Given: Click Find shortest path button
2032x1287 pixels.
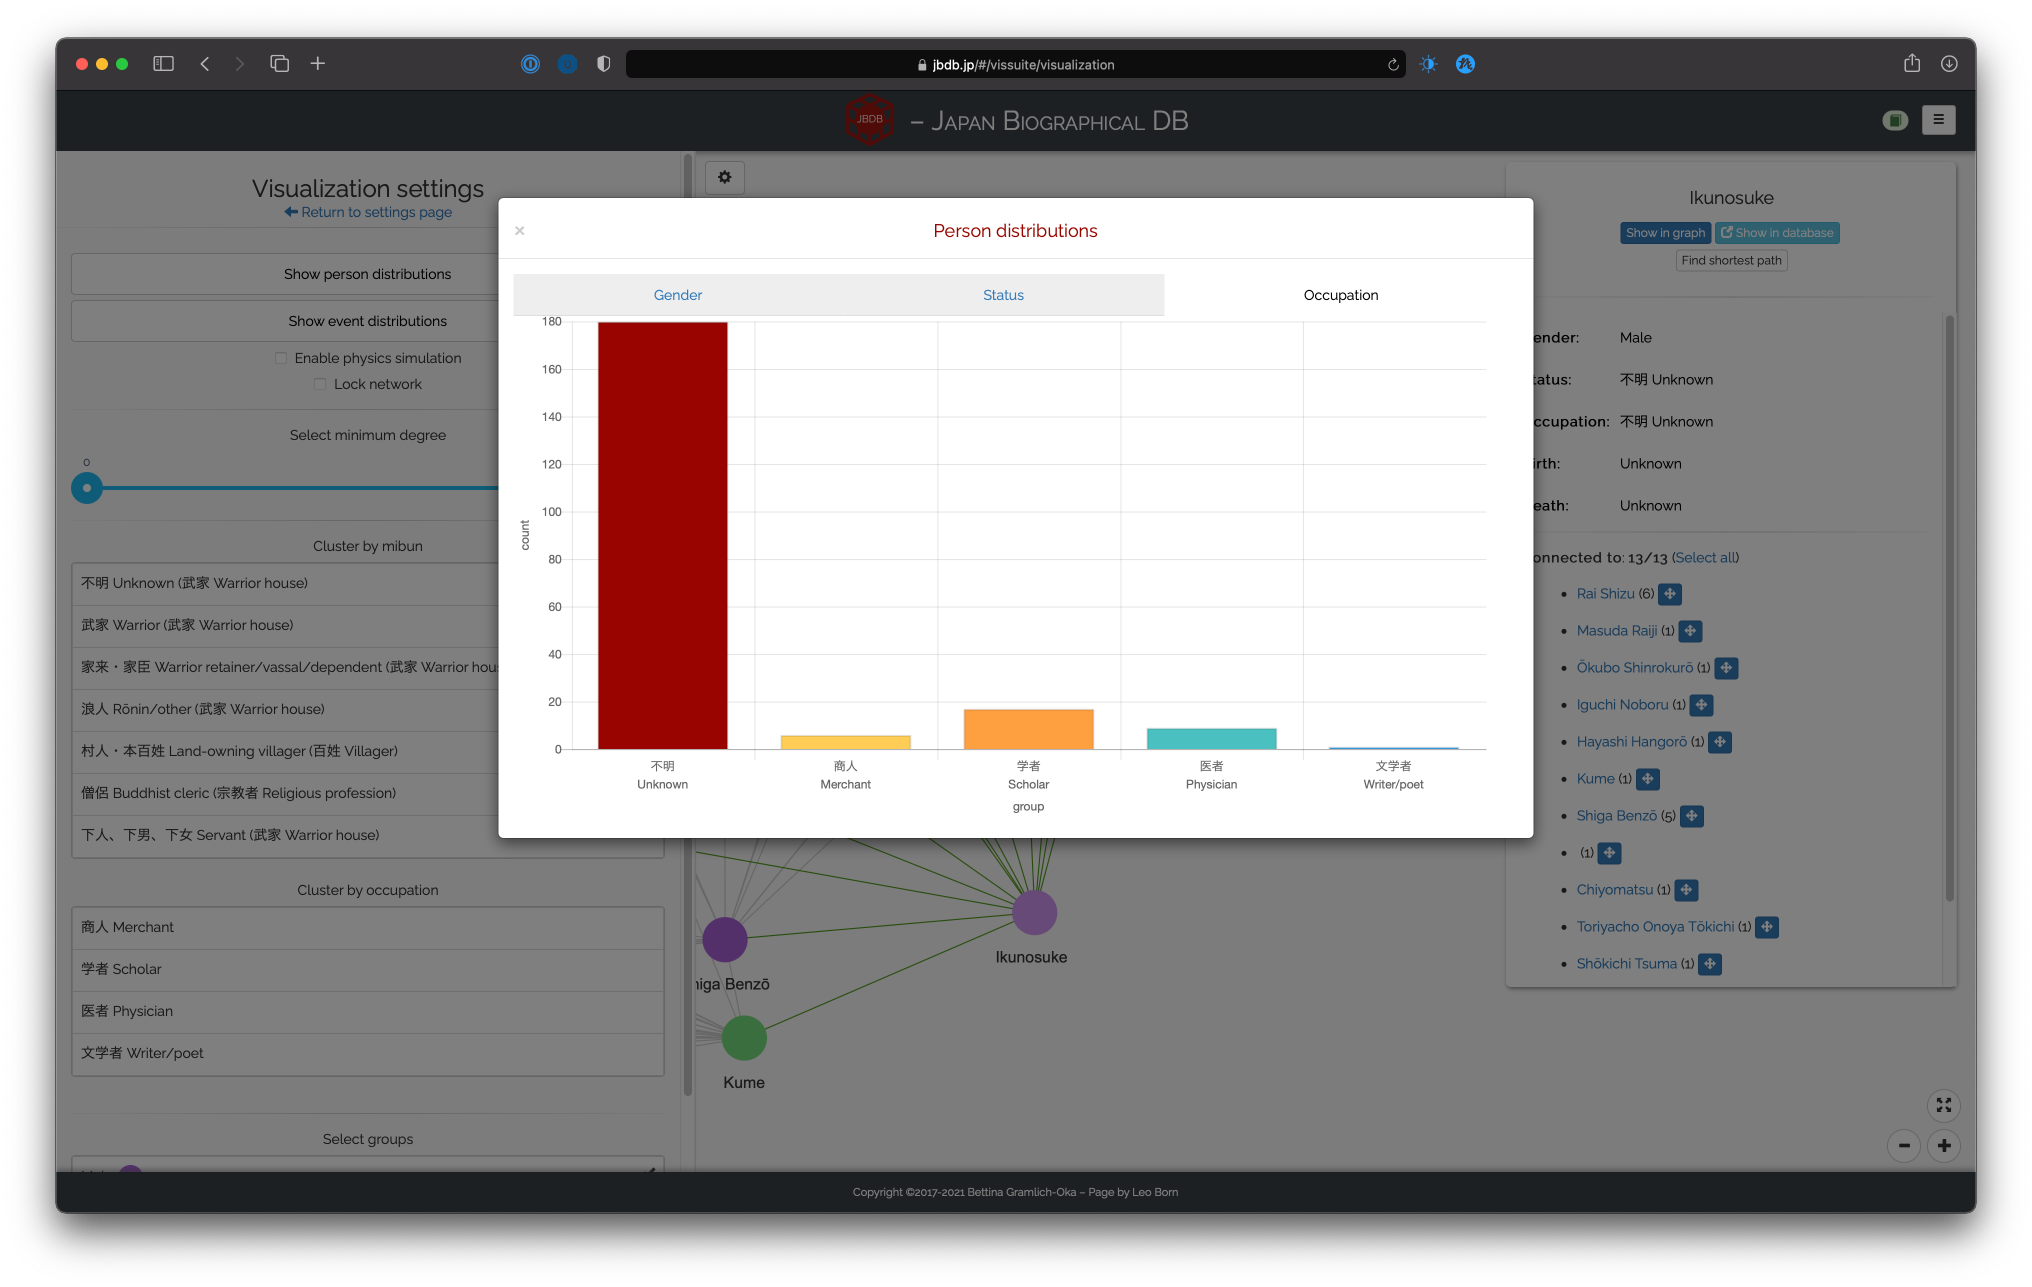Looking at the screenshot, I should (x=1731, y=260).
